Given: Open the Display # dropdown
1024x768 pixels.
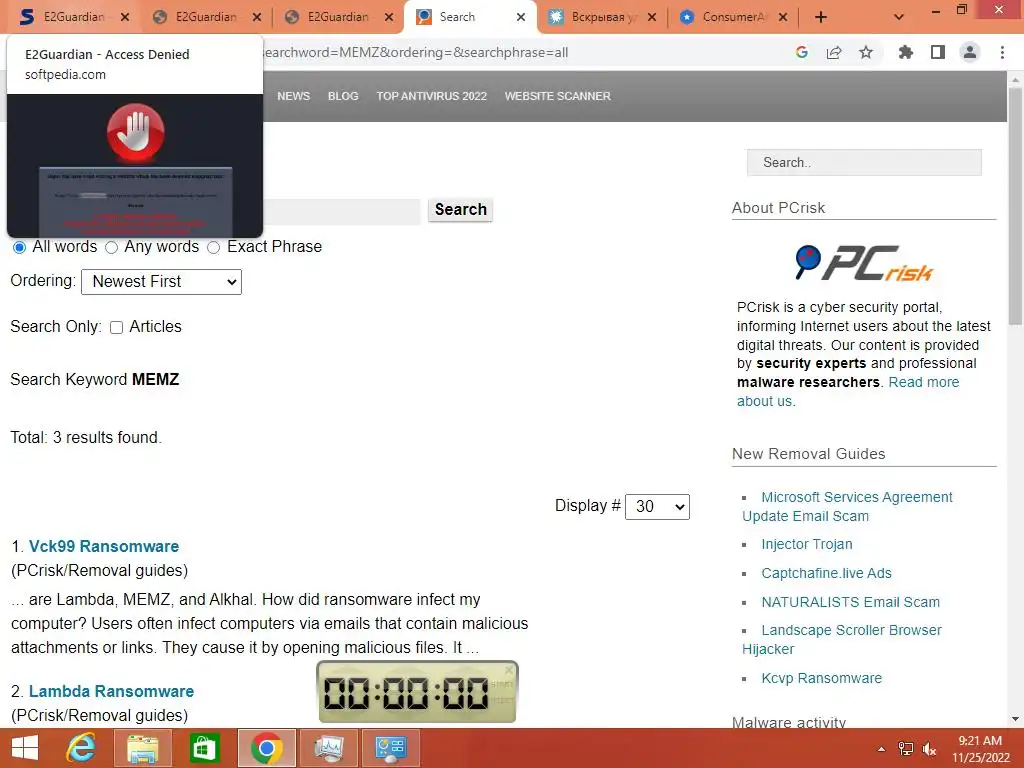Looking at the screenshot, I should pos(657,507).
